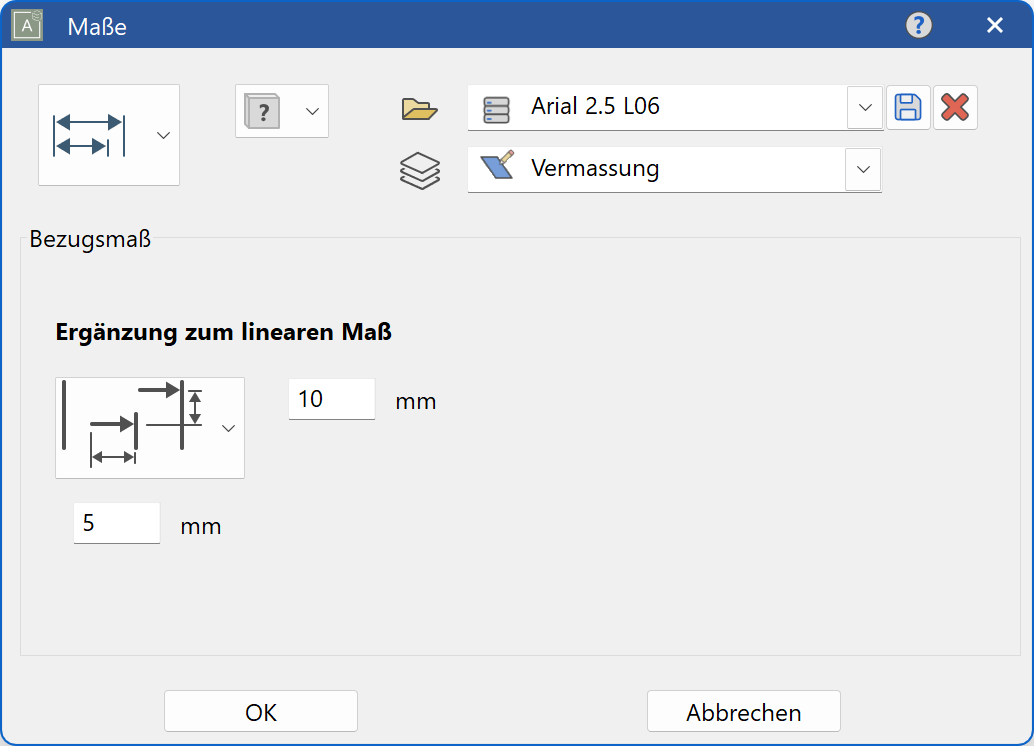Click the 10 mm value field
The height and width of the screenshot is (746, 1034).
(331, 398)
